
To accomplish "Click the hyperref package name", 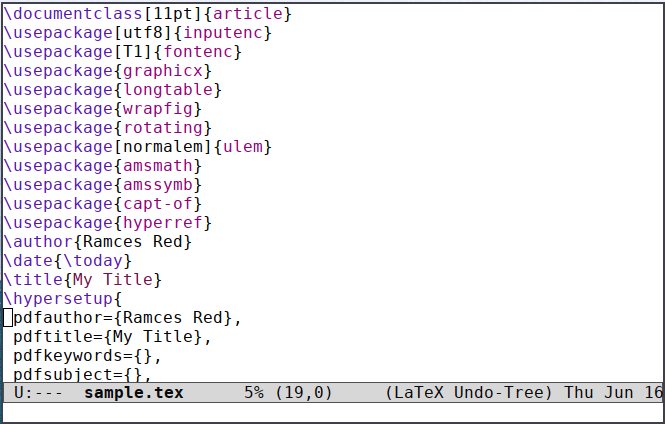I will point(163,223).
